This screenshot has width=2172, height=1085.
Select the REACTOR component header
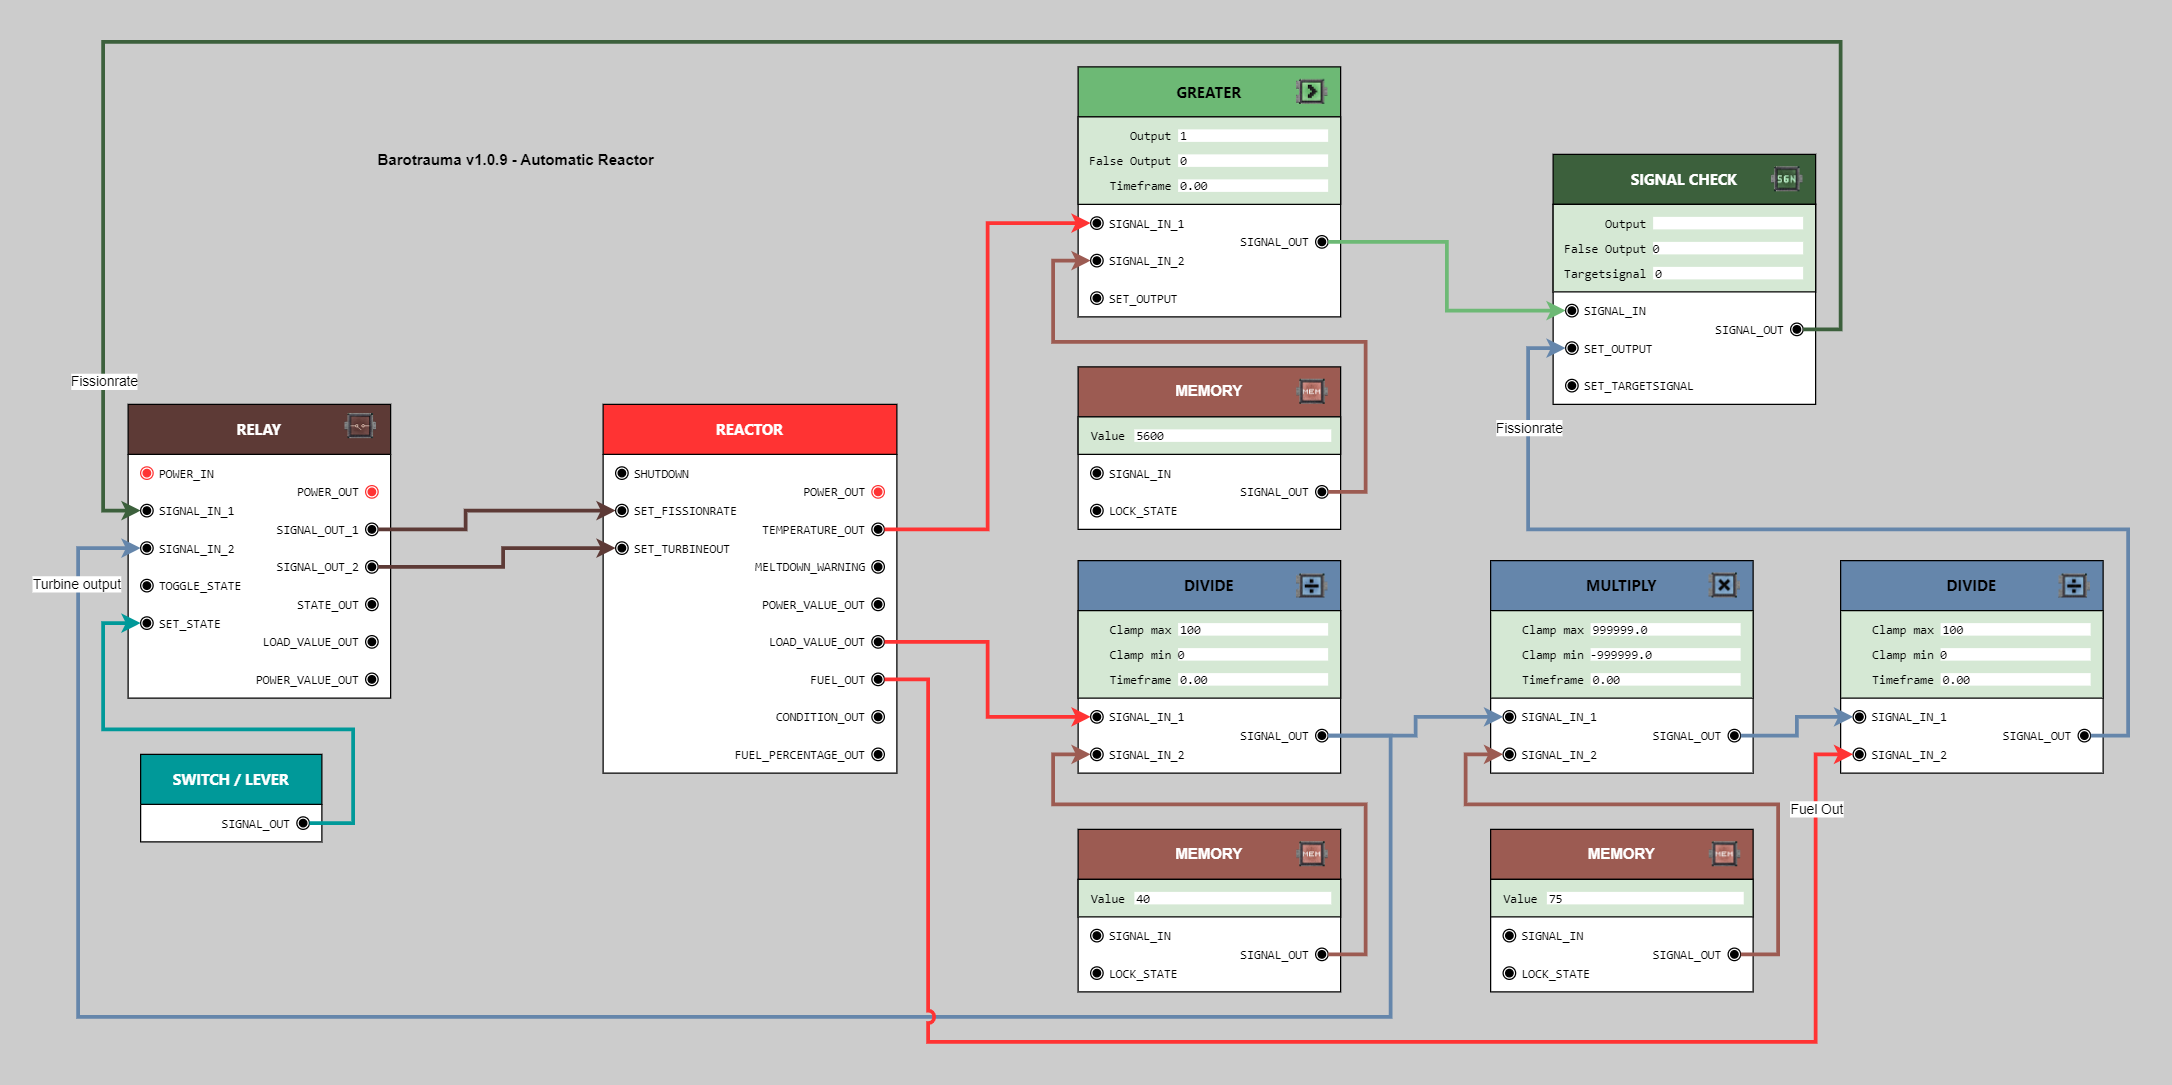[x=749, y=428]
